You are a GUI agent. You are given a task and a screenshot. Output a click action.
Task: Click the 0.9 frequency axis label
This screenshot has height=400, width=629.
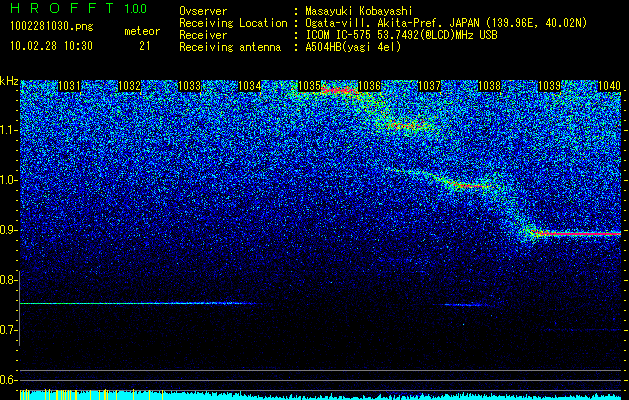(x=8, y=230)
